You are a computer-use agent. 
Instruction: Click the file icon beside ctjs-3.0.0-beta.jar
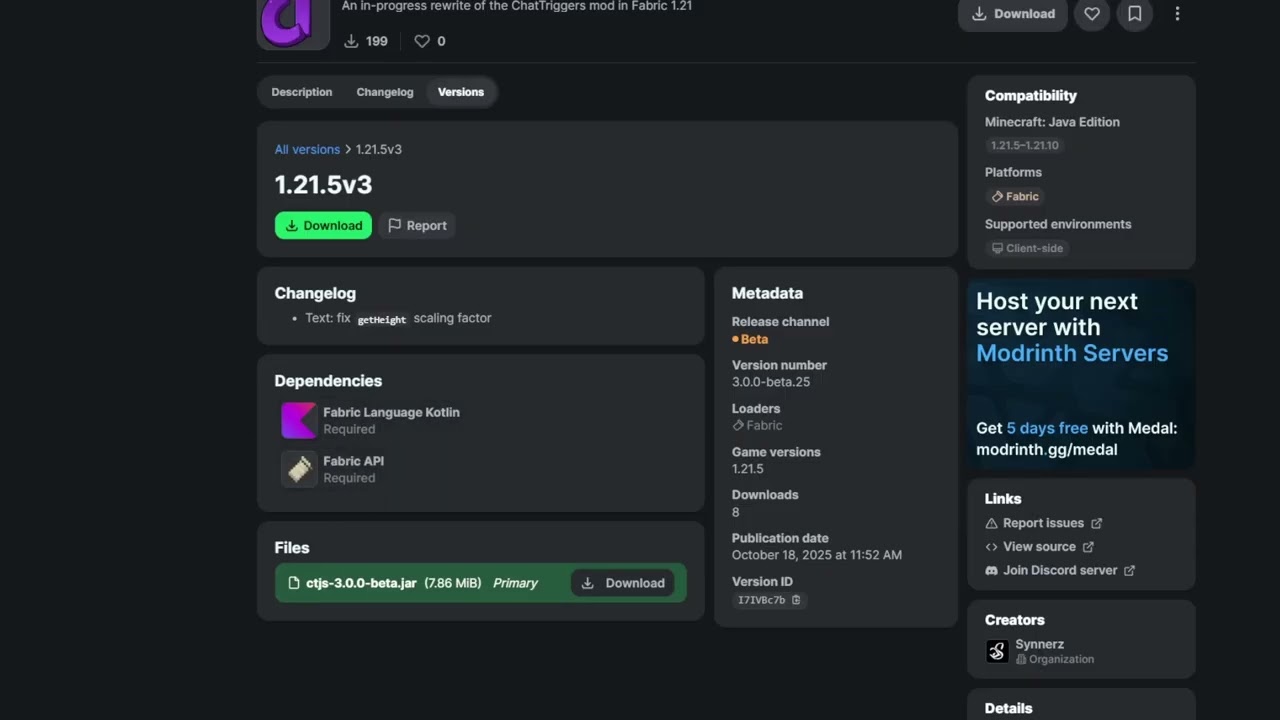(294, 583)
